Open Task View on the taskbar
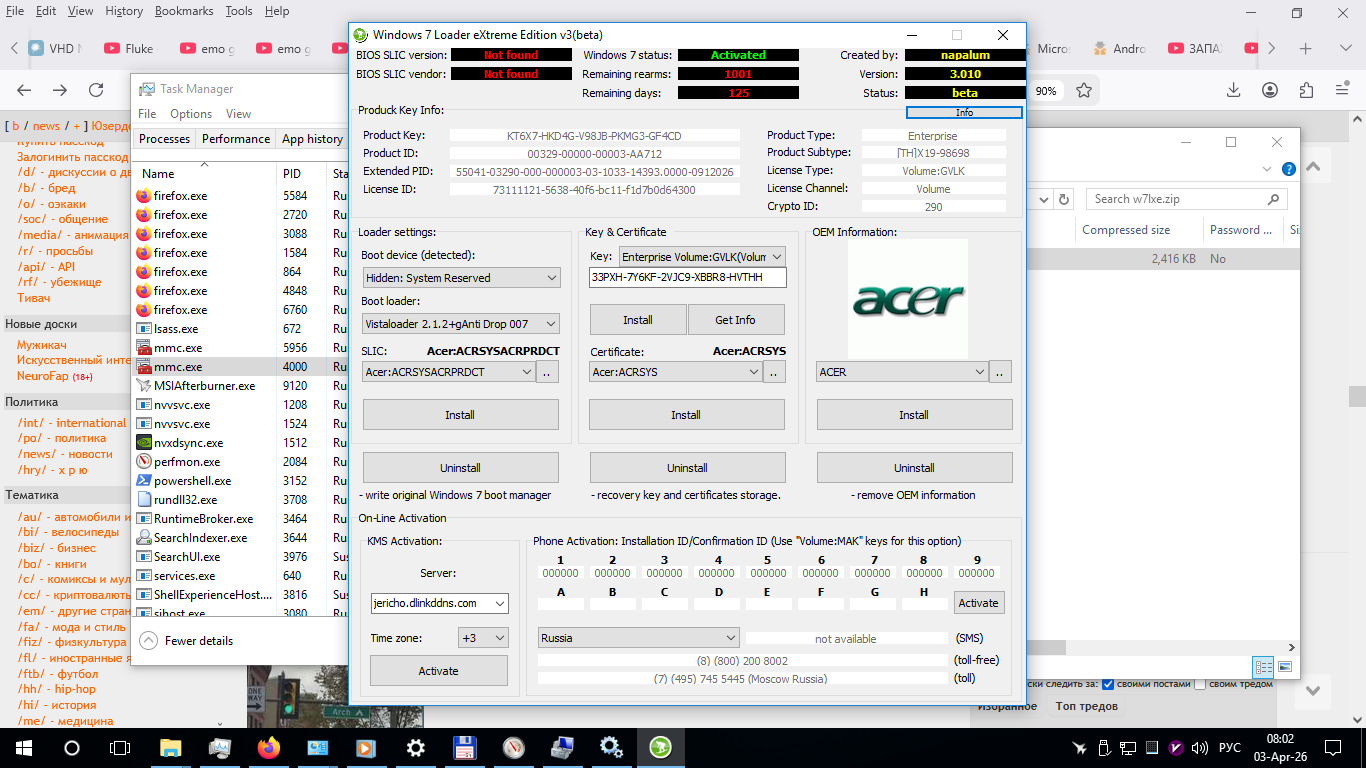This screenshot has height=768, width=1366. point(120,747)
